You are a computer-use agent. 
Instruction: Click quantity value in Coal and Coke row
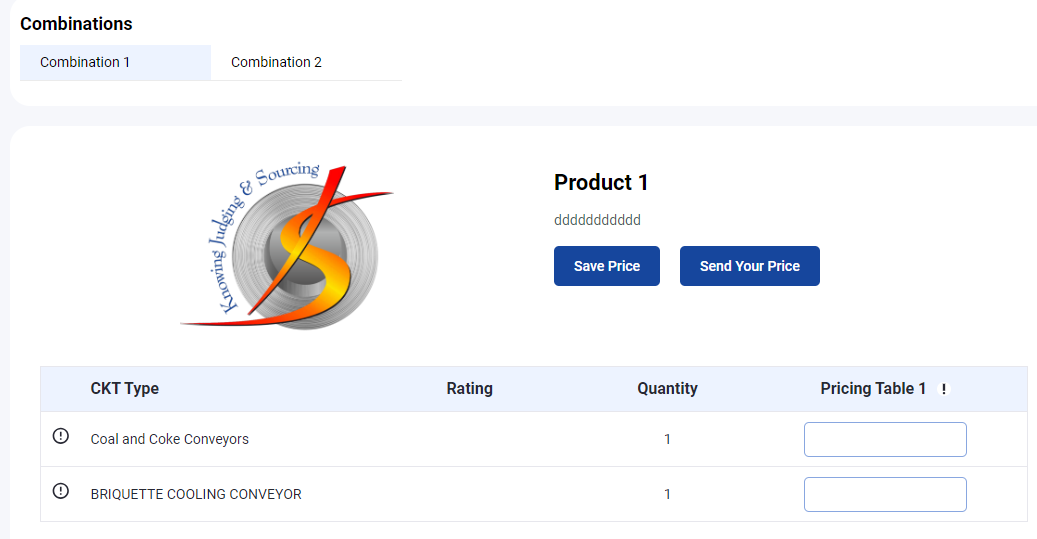(667, 439)
